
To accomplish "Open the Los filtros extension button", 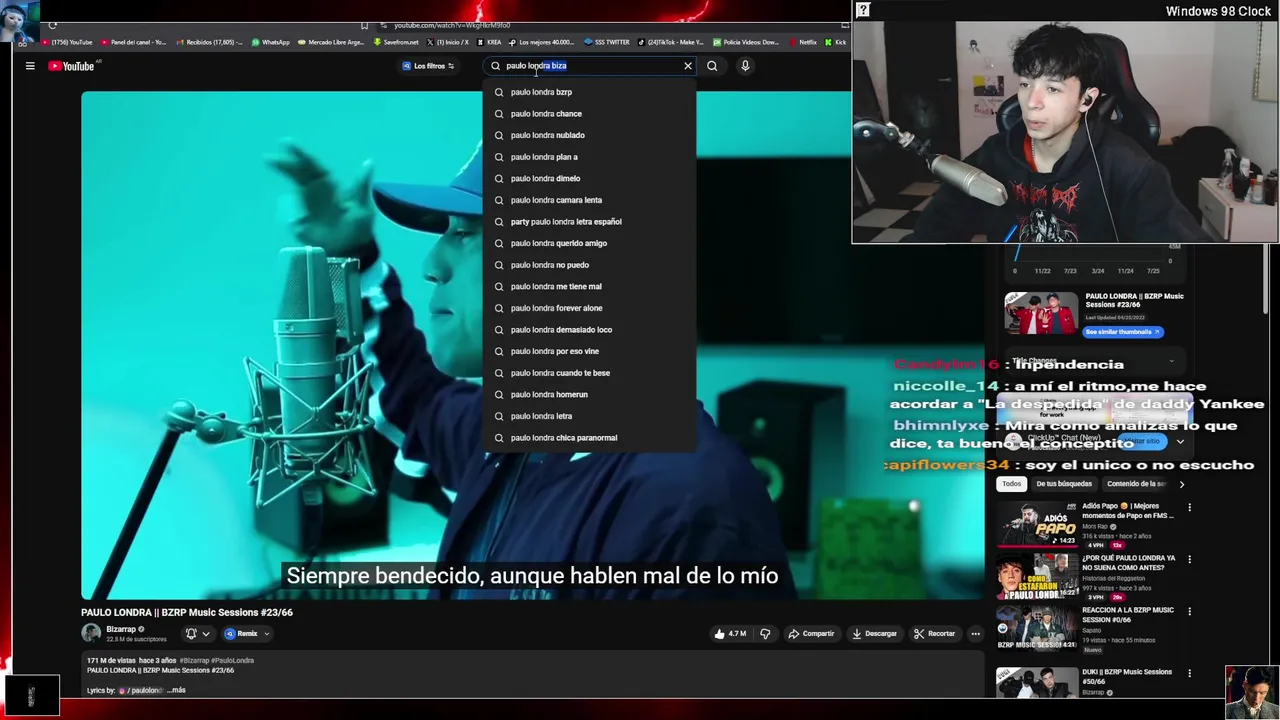I will (x=428, y=66).
